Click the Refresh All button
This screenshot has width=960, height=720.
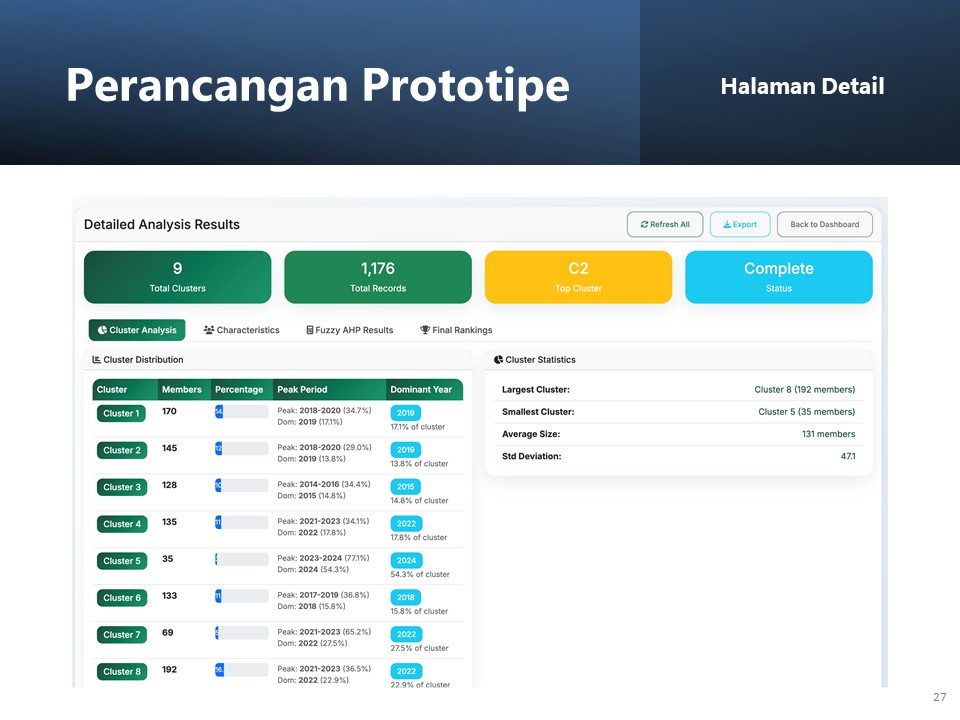[x=665, y=225]
